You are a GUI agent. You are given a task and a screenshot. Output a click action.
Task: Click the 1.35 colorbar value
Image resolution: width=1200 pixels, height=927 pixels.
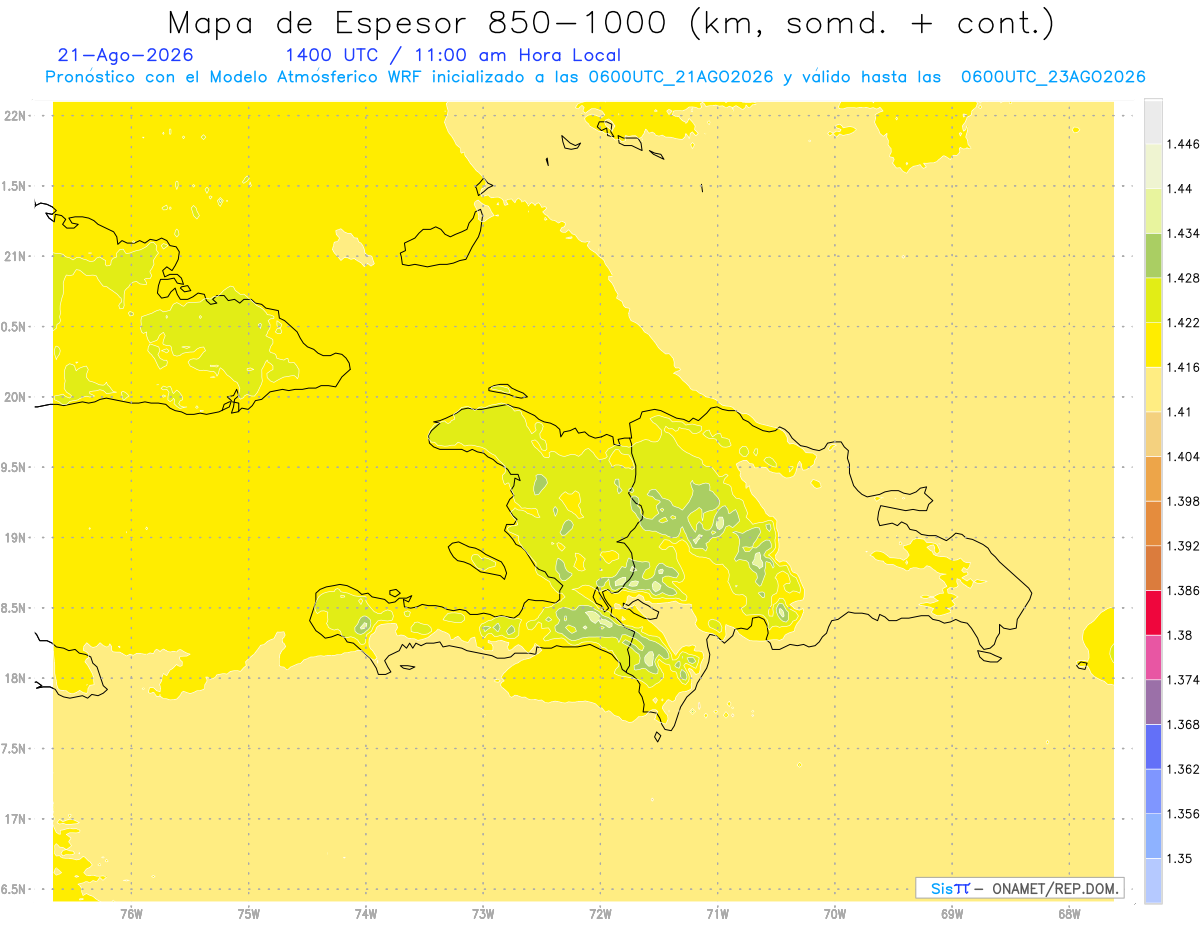(x=1180, y=858)
